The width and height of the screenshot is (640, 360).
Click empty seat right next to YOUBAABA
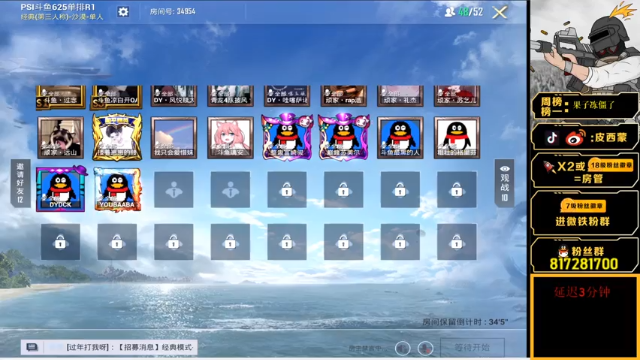tap(174, 190)
